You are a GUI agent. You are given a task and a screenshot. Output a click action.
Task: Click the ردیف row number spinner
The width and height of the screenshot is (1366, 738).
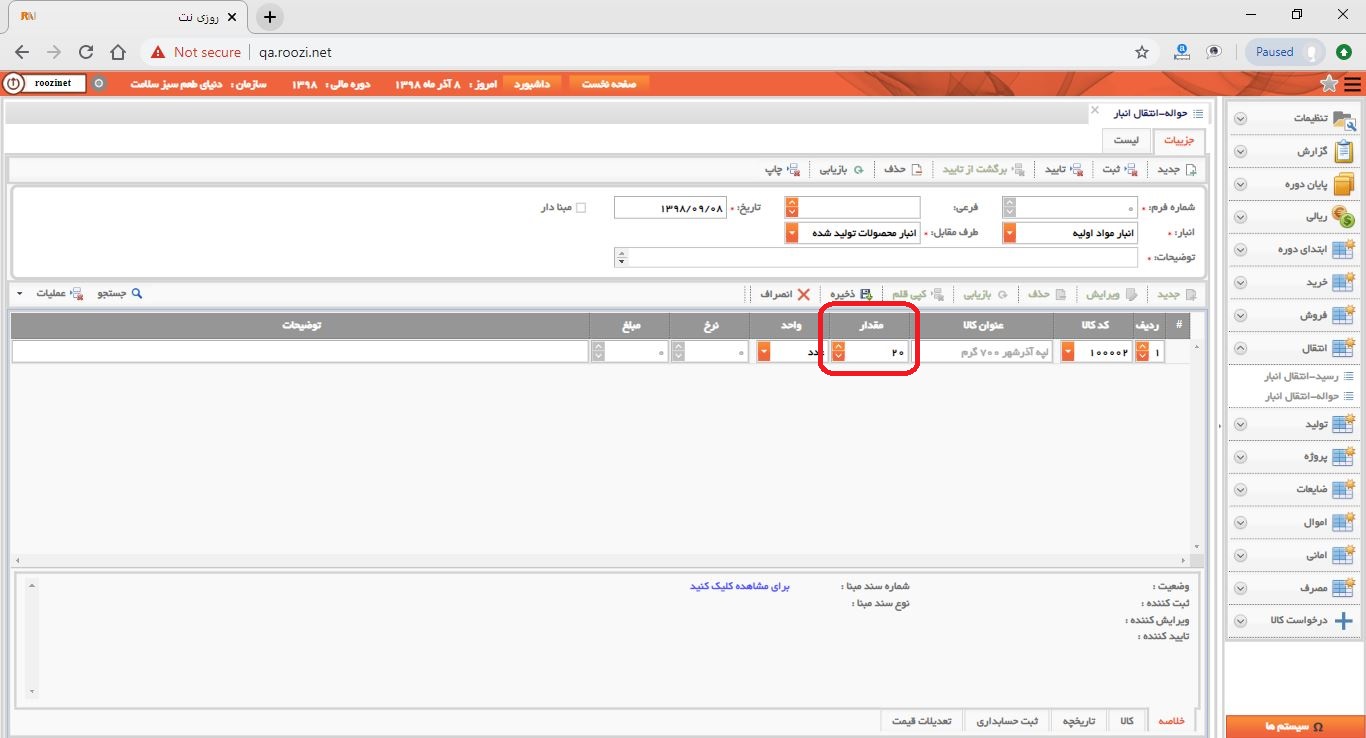click(1144, 352)
